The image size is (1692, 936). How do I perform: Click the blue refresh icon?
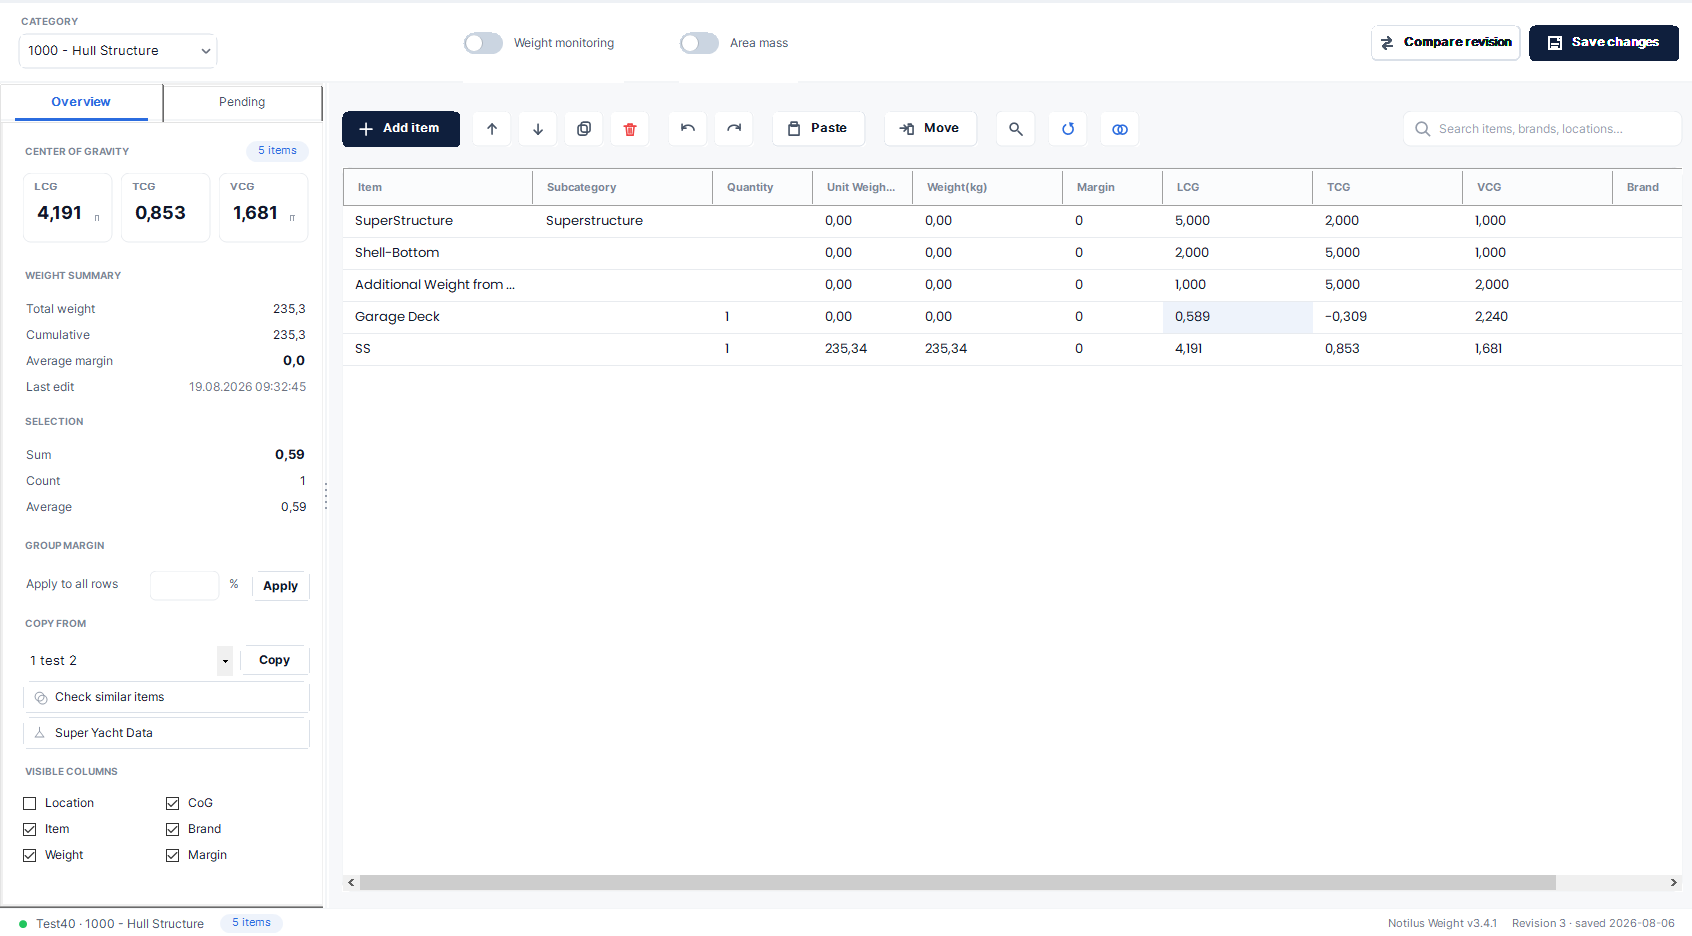[x=1068, y=129]
